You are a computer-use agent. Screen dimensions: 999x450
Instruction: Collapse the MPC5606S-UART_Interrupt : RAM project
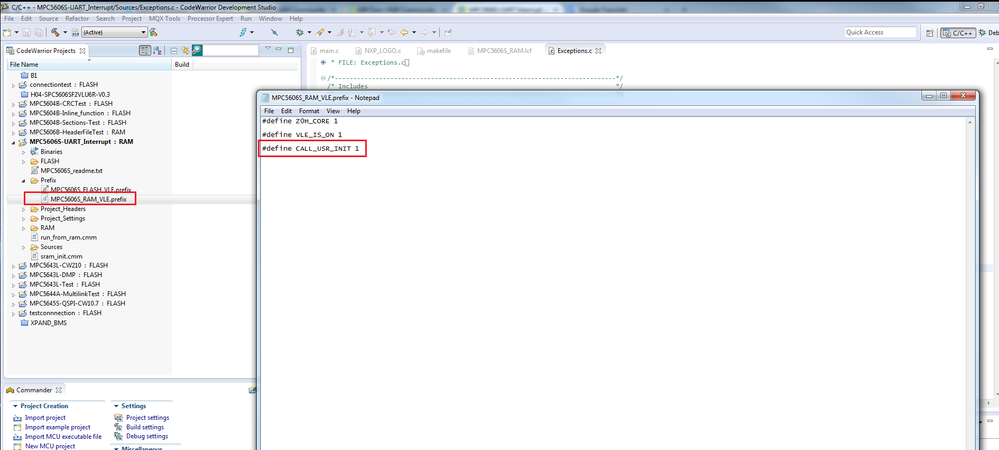point(13,142)
